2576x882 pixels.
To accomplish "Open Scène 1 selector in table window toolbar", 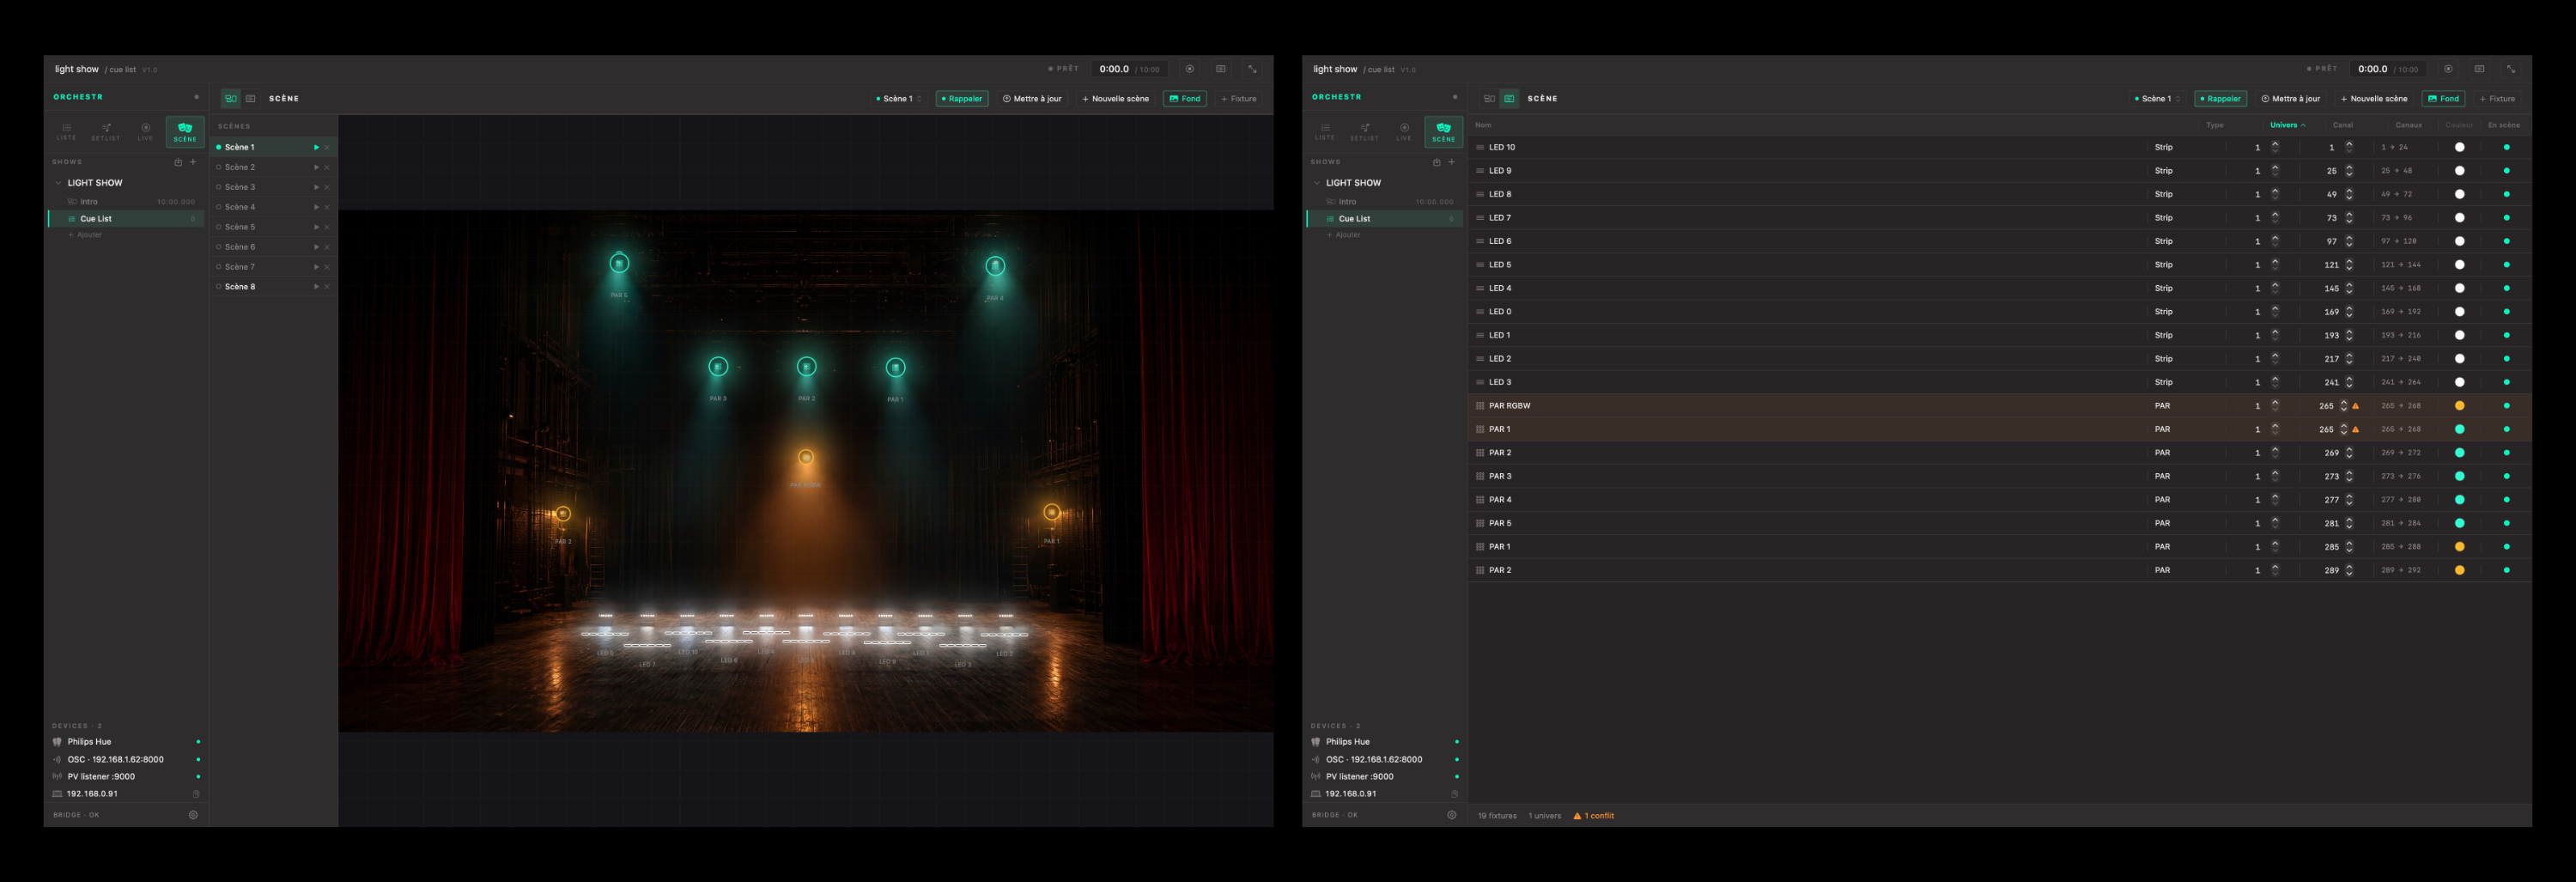I will [2157, 99].
